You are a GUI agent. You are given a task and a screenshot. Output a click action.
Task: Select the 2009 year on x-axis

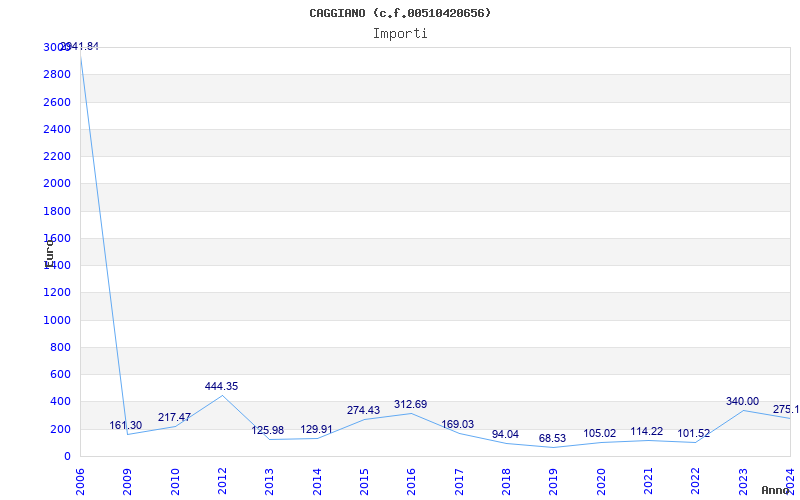coord(128,480)
